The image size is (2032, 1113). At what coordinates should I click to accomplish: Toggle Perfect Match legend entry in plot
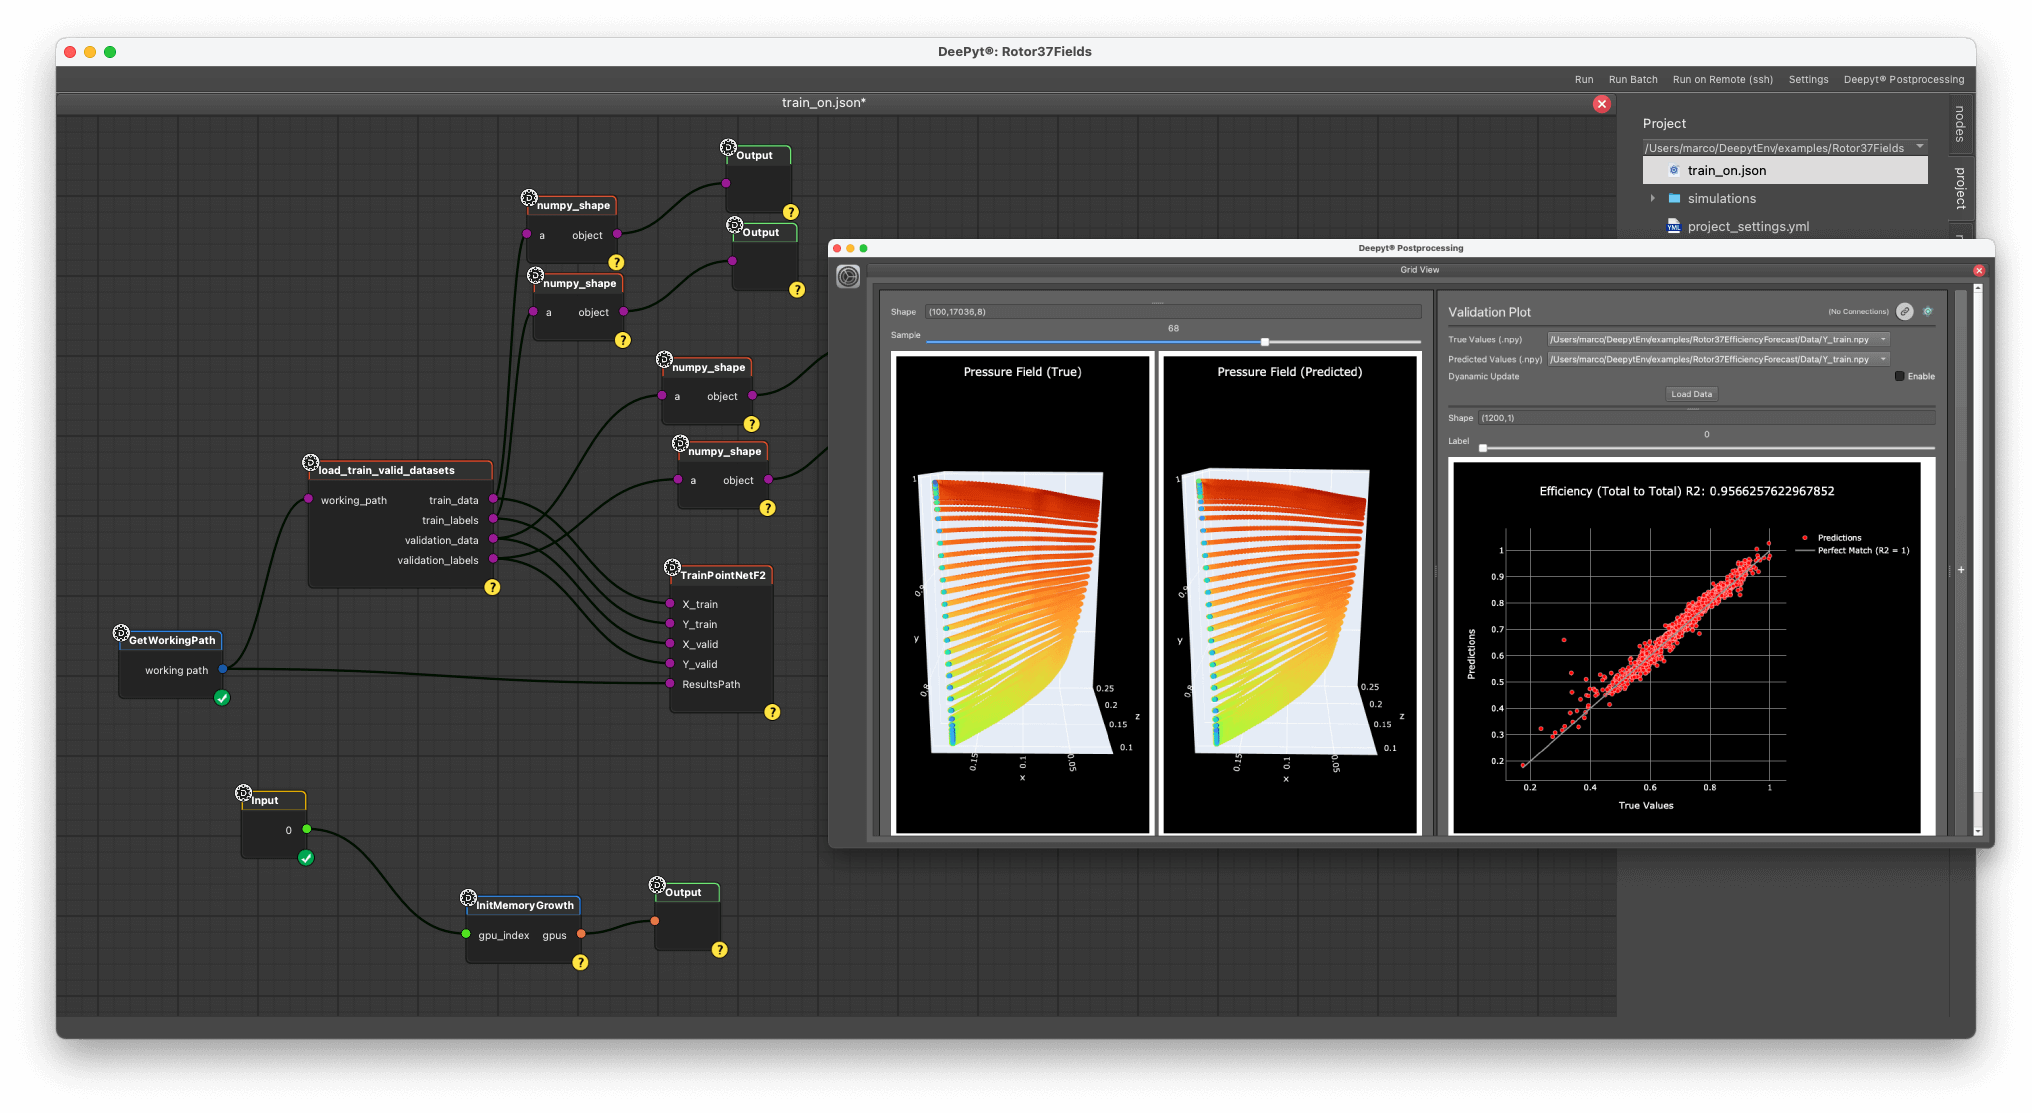[x=1853, y=551]
